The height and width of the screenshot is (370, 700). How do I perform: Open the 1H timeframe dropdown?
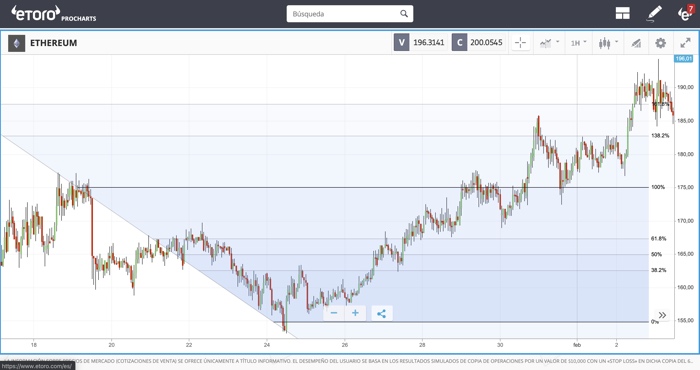coord(579,43)
